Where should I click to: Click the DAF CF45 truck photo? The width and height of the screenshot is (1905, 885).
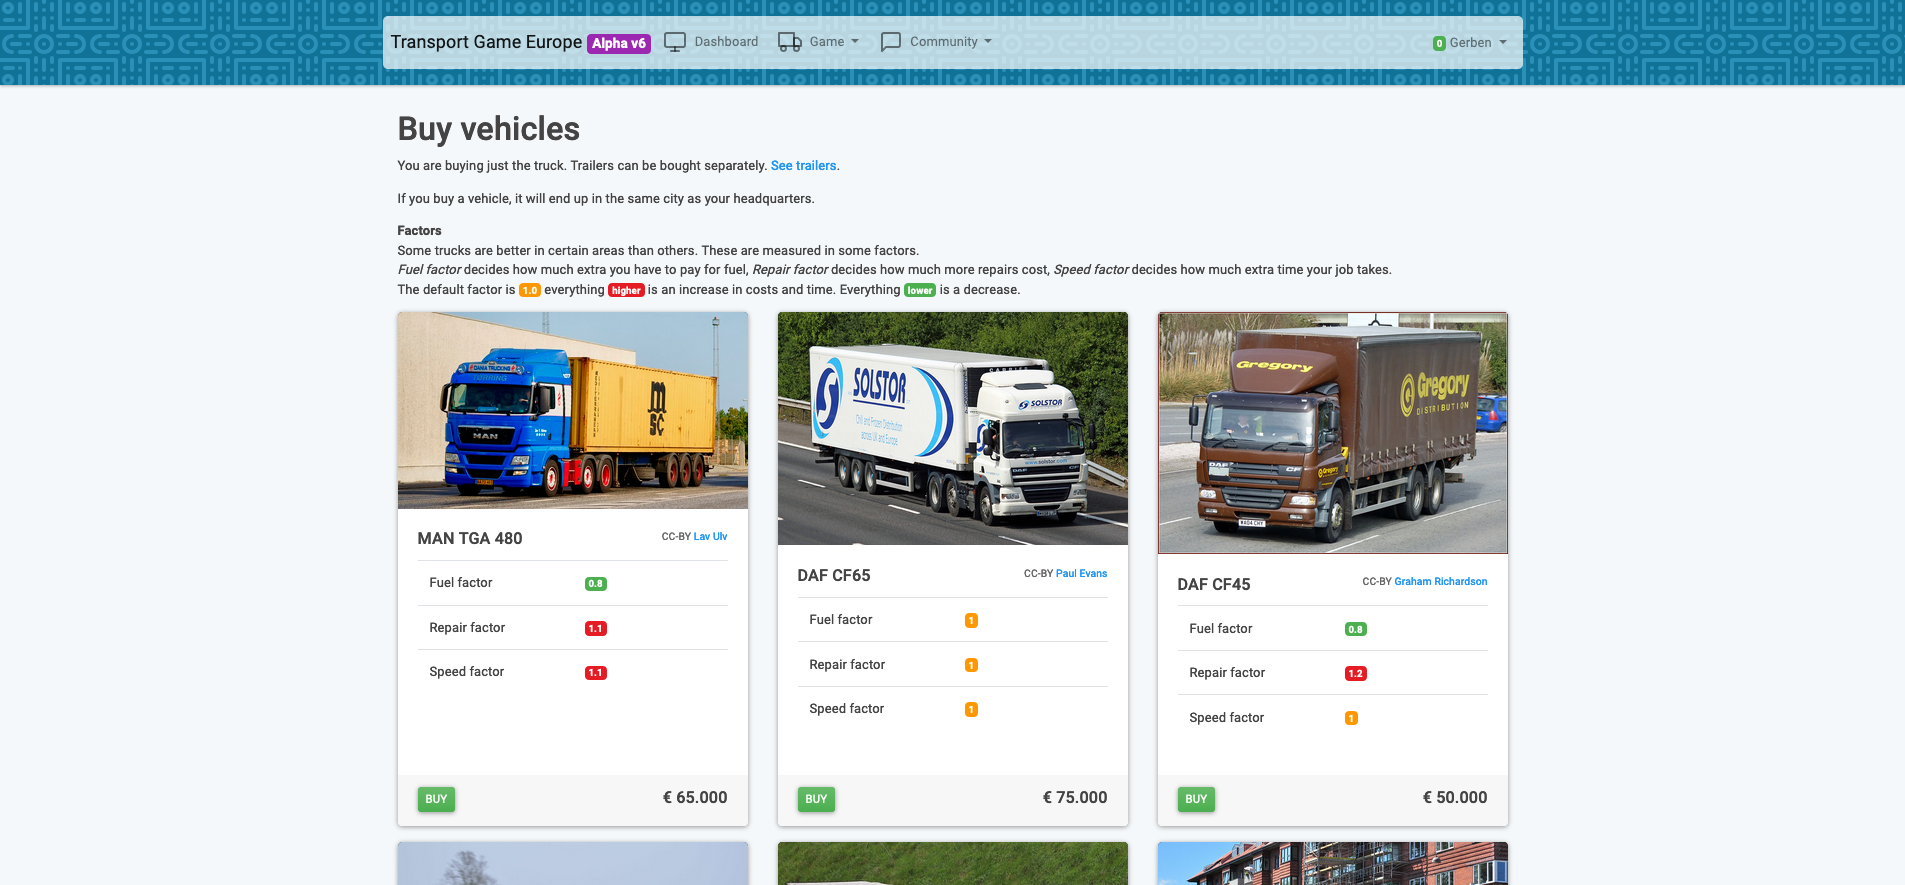click(x=1333, y=433)
